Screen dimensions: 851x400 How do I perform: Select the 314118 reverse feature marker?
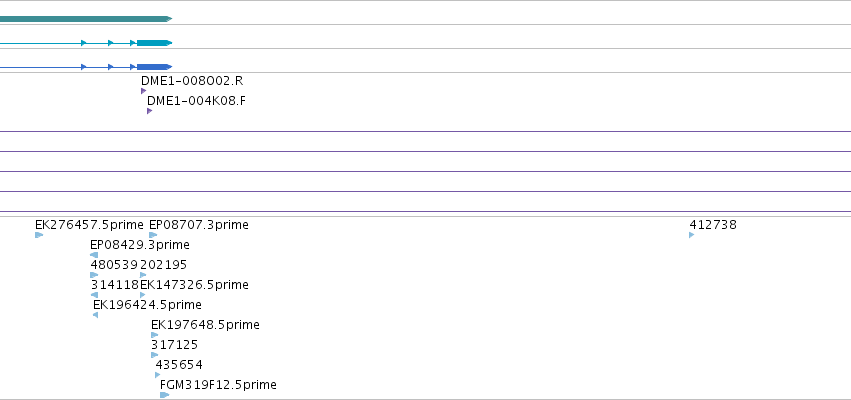[x=94, y=295]
